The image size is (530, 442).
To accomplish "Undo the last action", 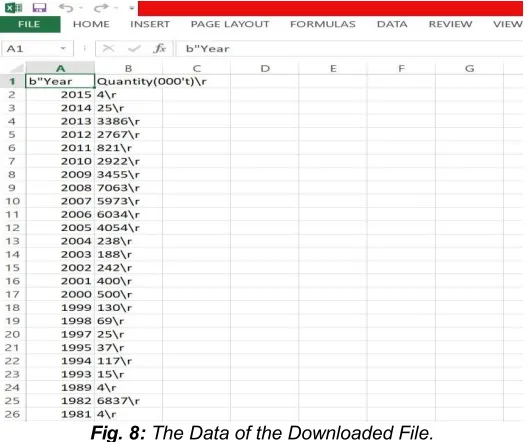I will click(x=66, y=7).
